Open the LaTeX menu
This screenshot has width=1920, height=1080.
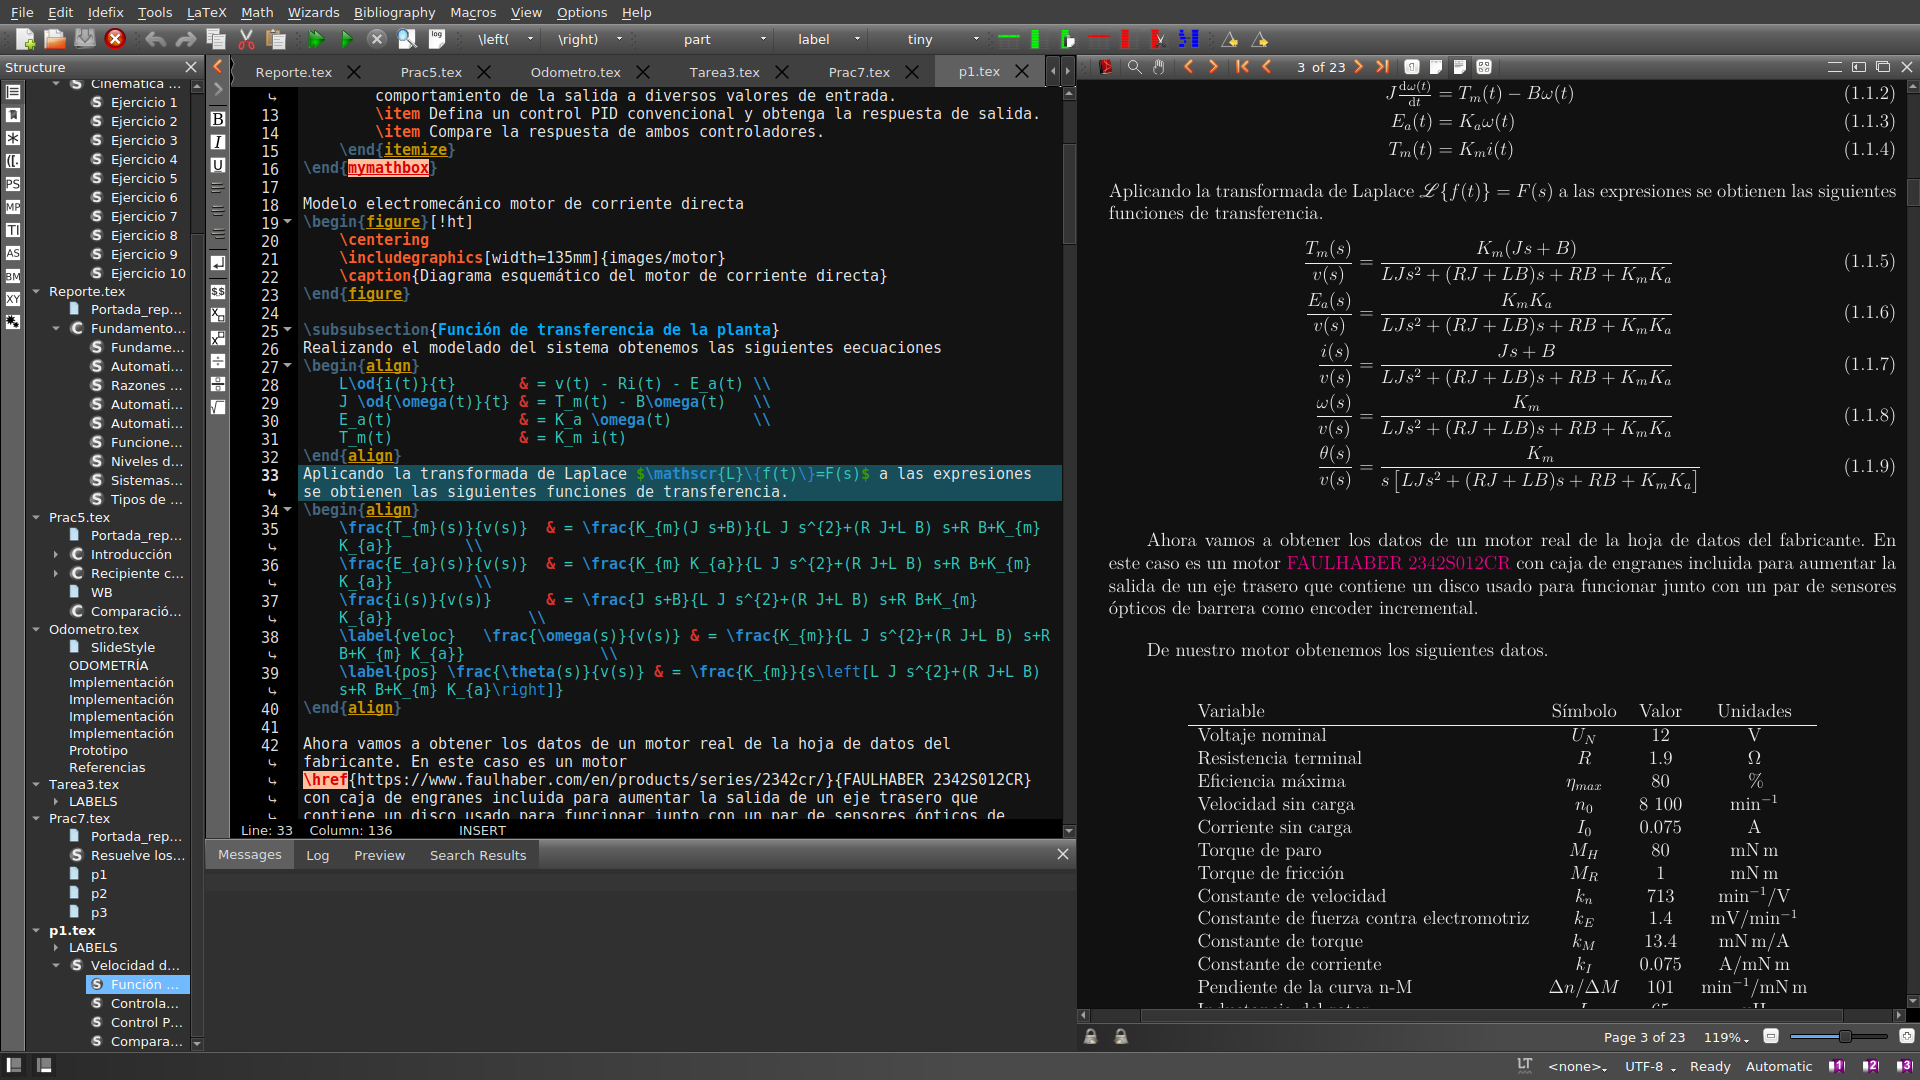pos(206,12)
